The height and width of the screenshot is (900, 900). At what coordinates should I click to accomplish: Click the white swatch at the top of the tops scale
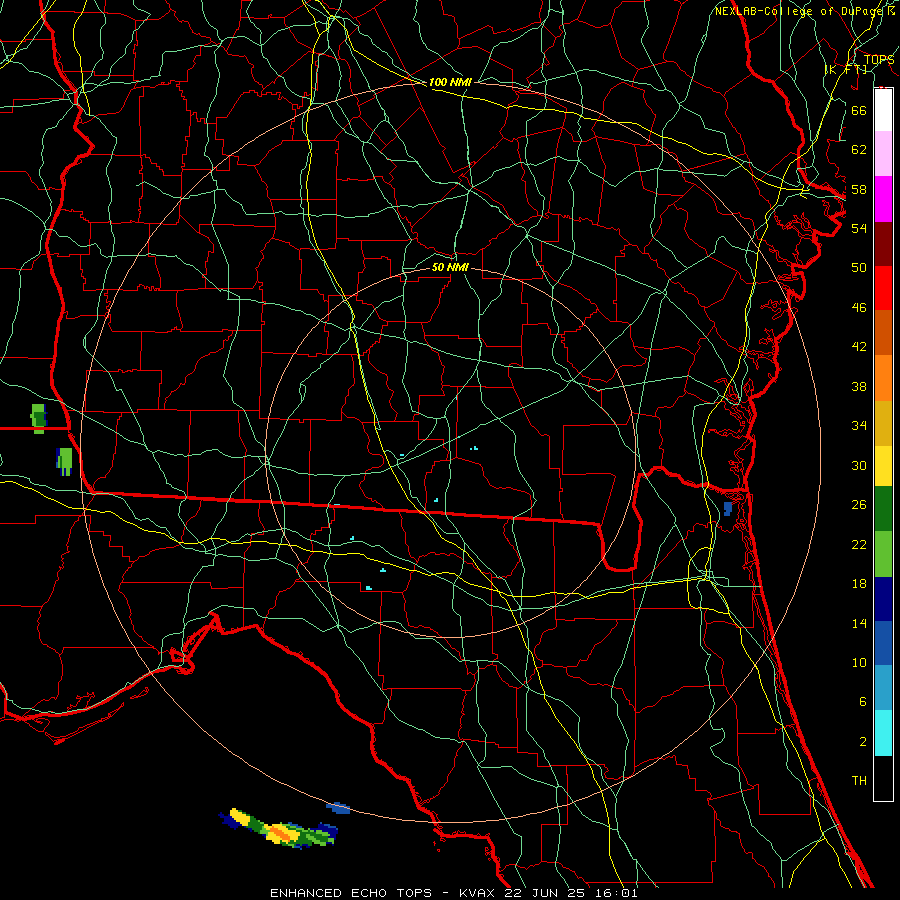(x=883, y=110)
